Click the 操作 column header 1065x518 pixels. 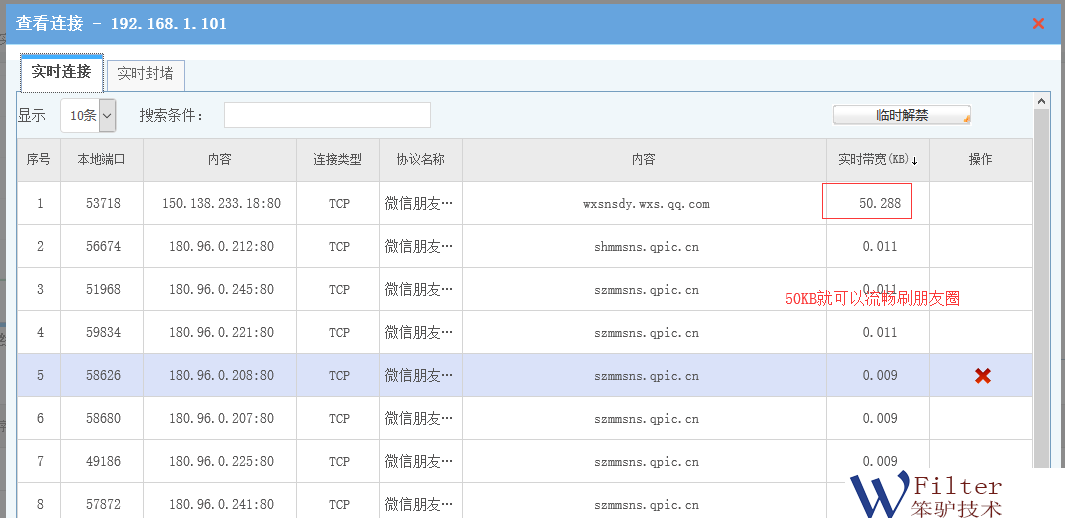[980, 160]
